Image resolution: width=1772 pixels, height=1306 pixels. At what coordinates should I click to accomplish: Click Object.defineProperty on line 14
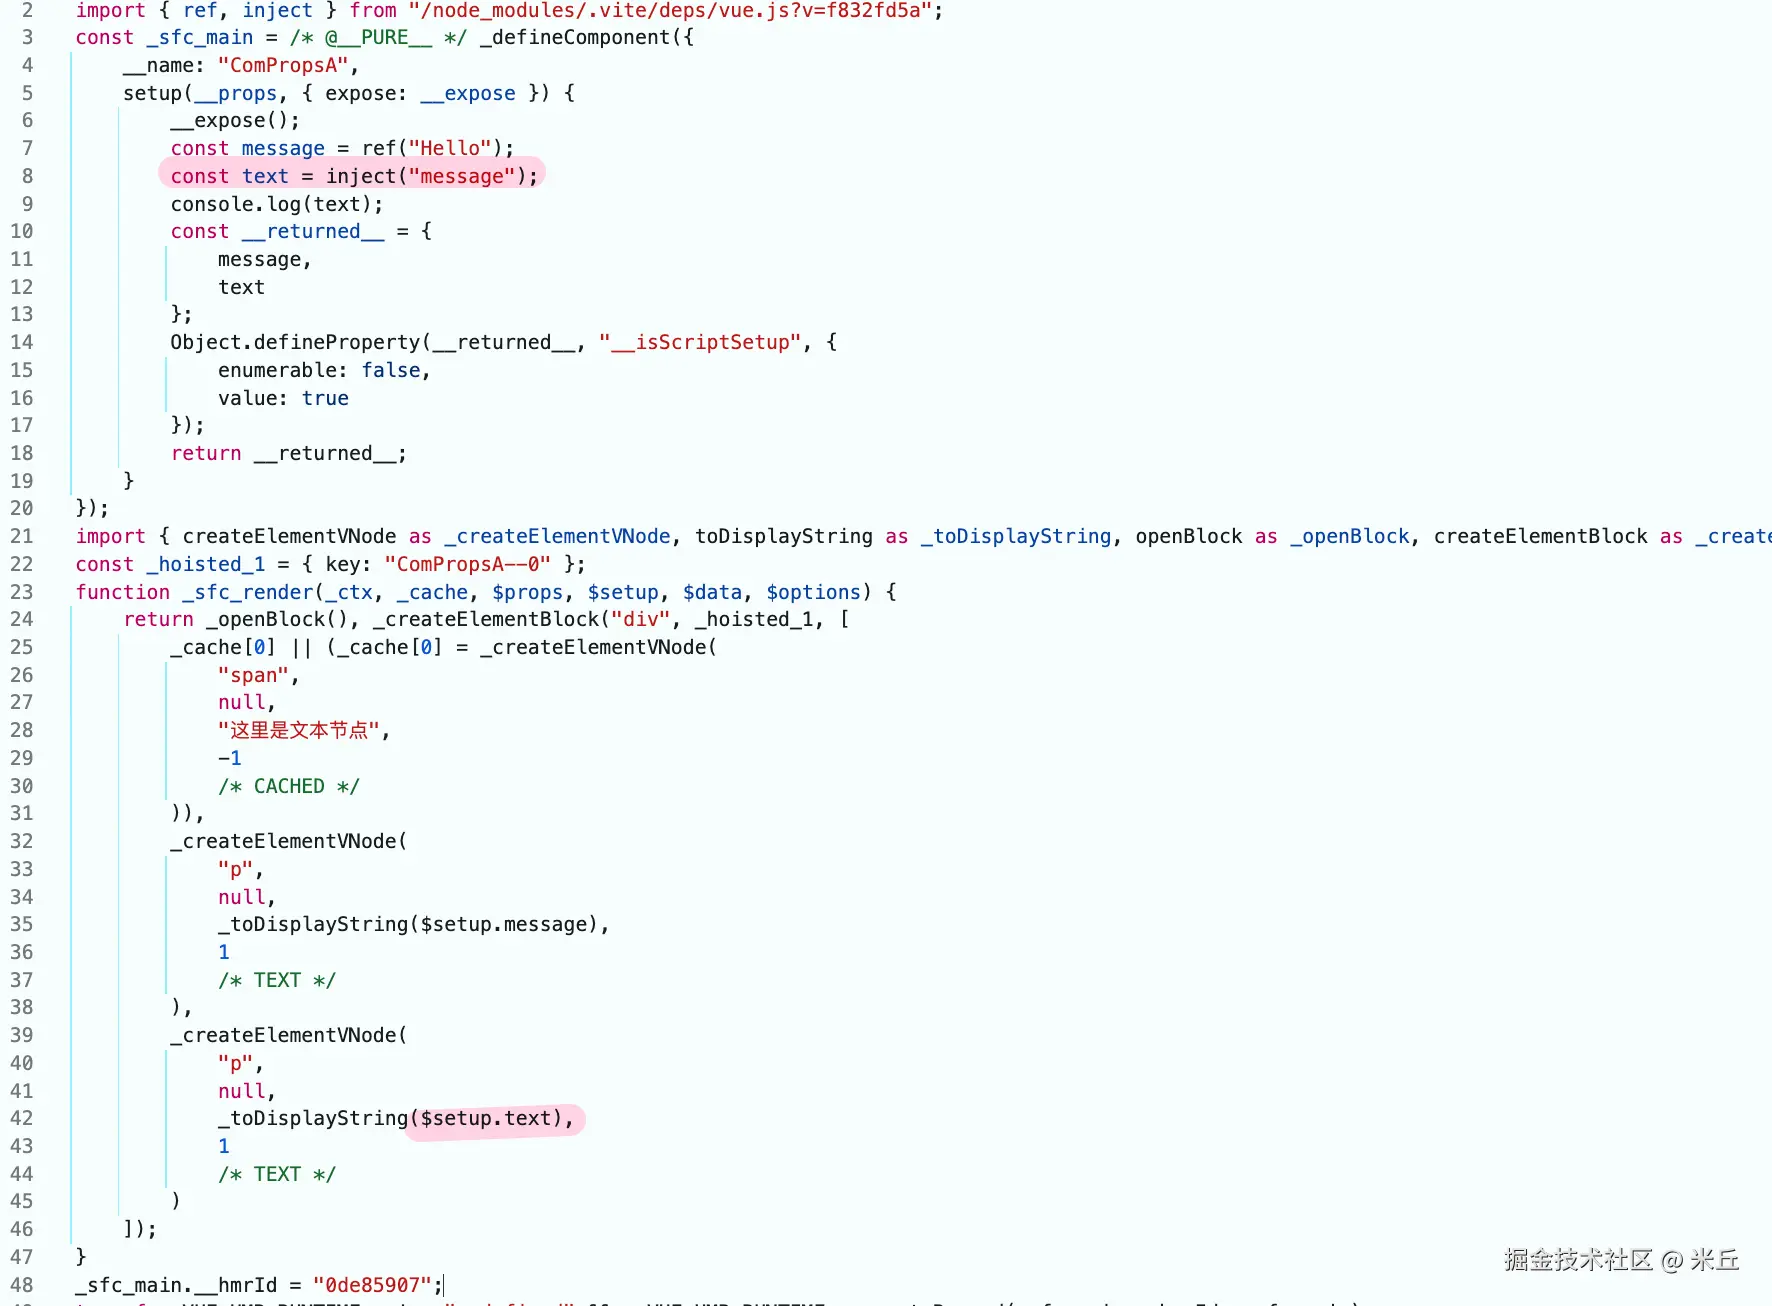(x=296, y=342)
